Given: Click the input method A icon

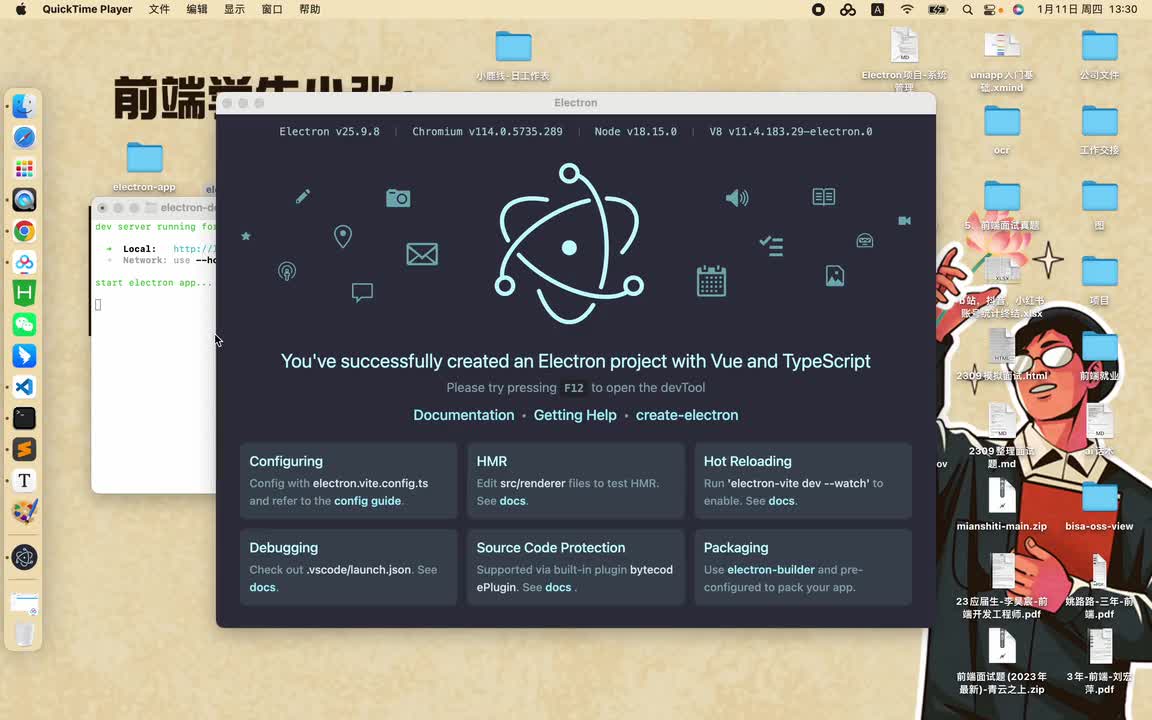Looking at the screenshot, I should [877, 10].
